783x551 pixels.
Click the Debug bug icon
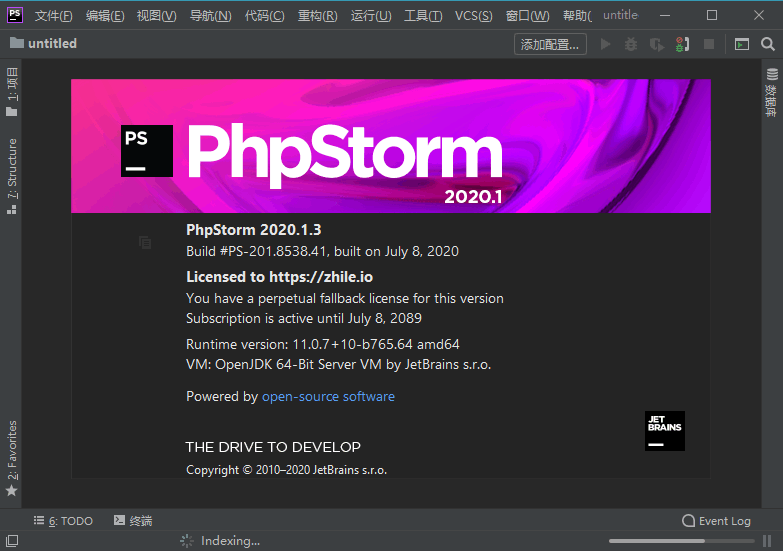pos(631,44)
